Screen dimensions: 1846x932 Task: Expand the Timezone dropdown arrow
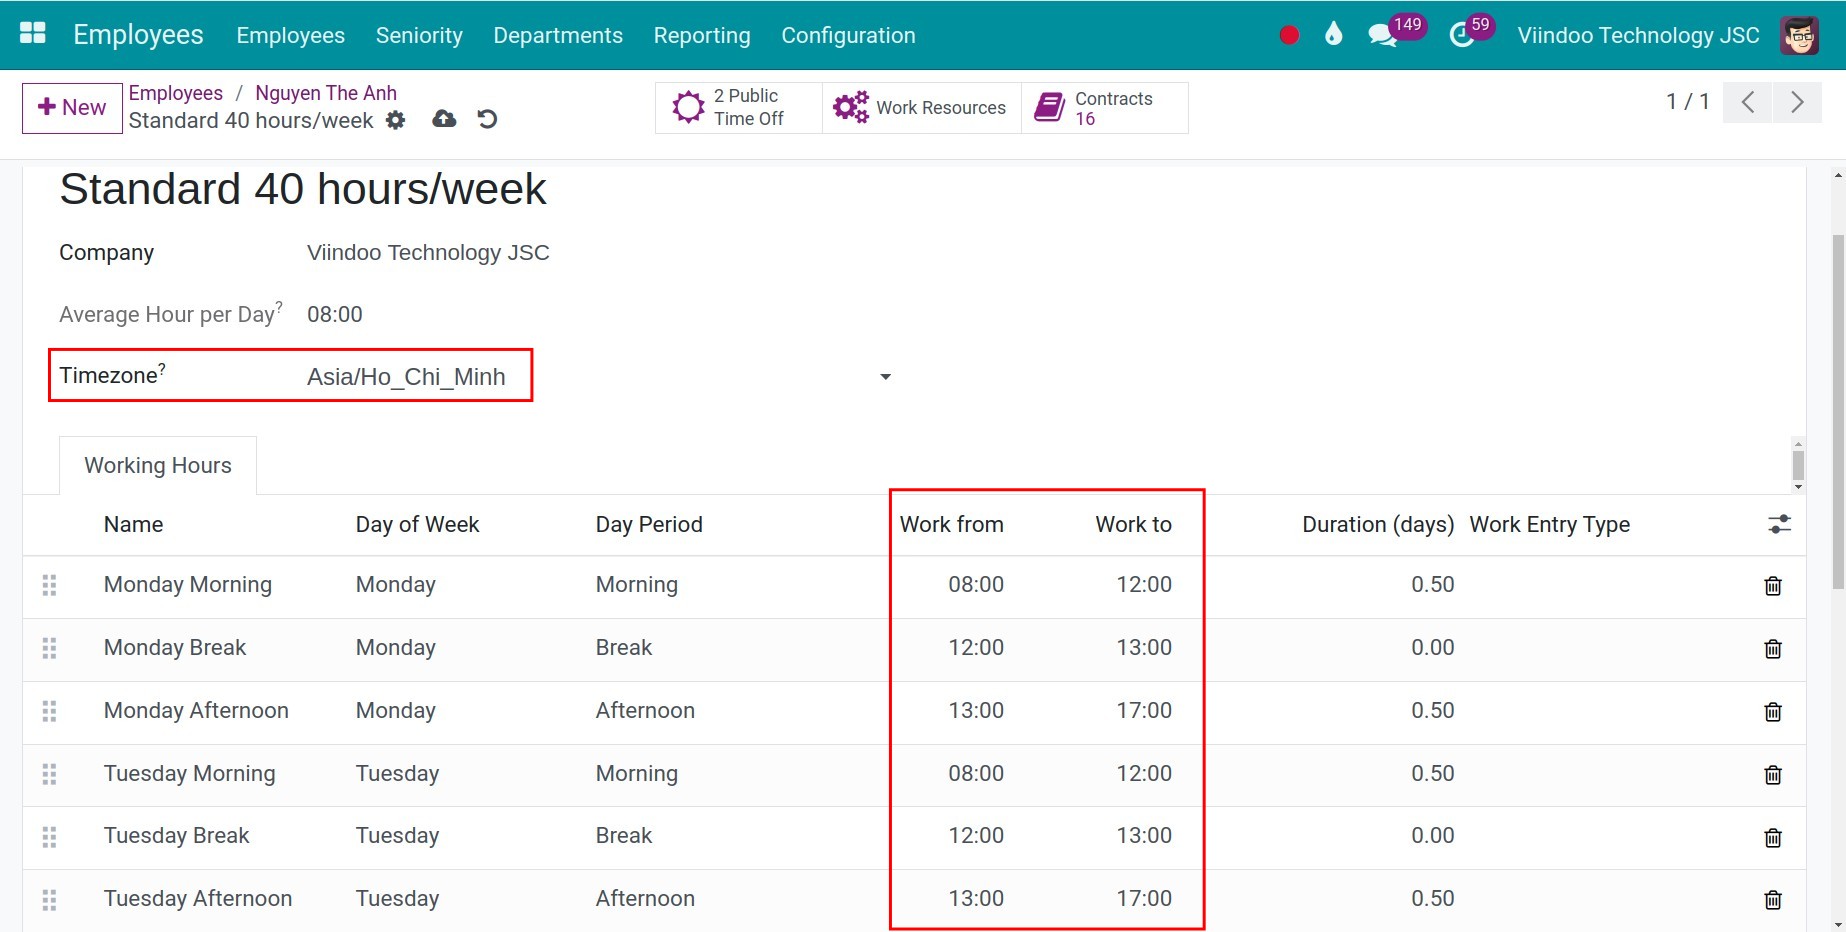coord(885,377)
